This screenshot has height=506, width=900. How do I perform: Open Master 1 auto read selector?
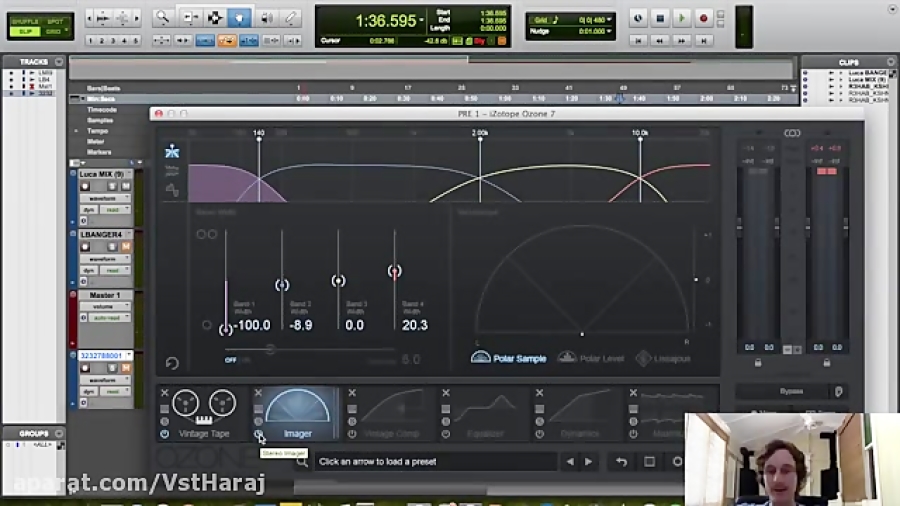(x=108, y=318)
